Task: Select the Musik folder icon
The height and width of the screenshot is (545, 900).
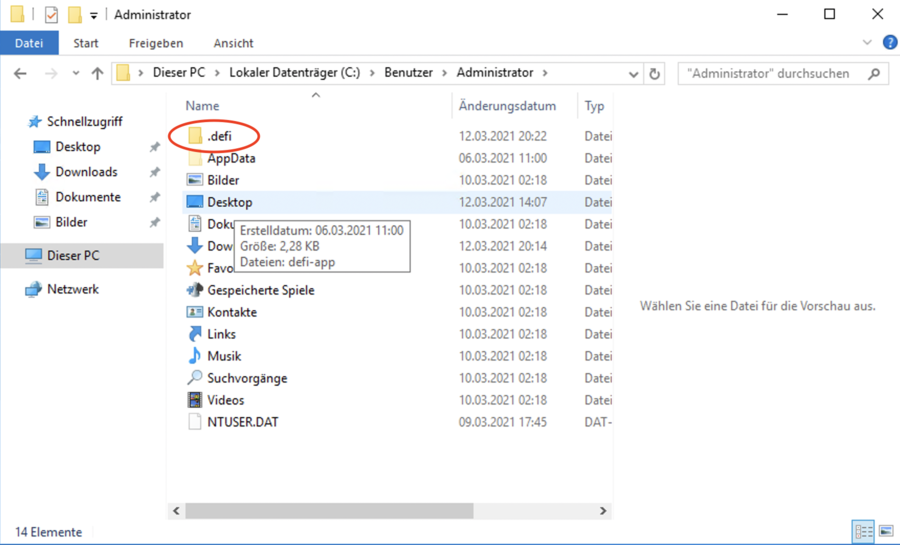Action: [195, 356]
